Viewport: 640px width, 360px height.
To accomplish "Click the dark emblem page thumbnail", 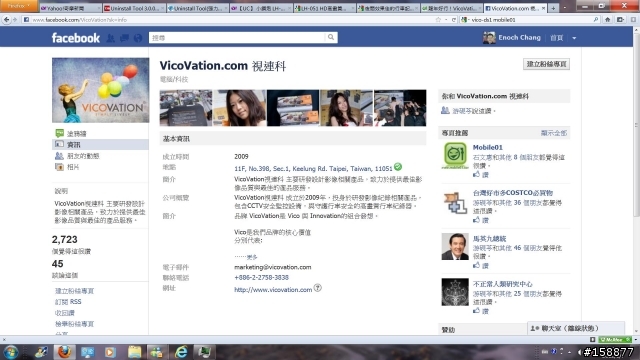I will pos(455,292).
